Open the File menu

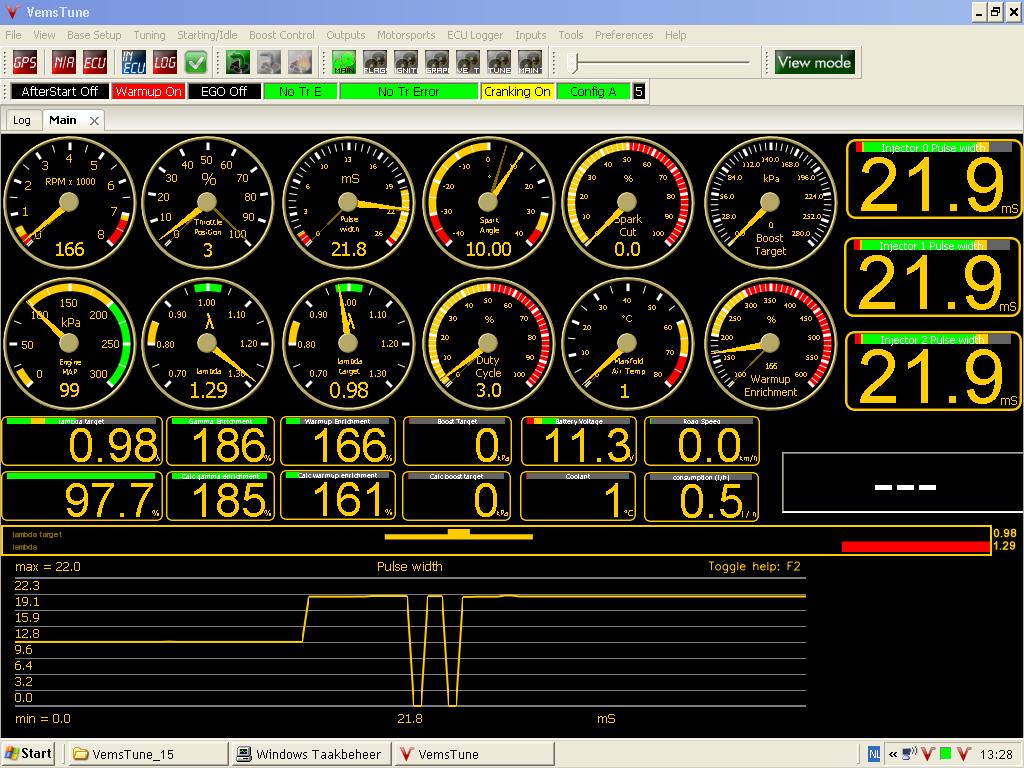tap(13, 35)
